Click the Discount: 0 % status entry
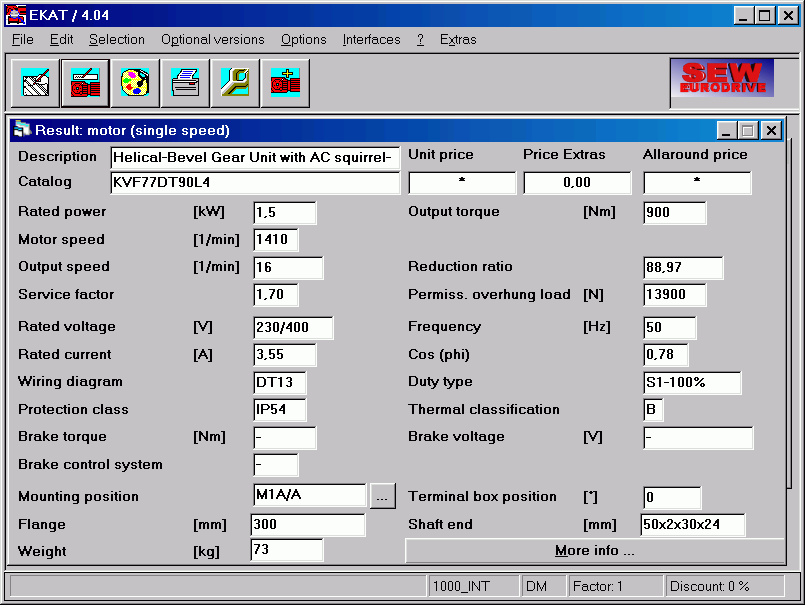 tap(725, 586)
